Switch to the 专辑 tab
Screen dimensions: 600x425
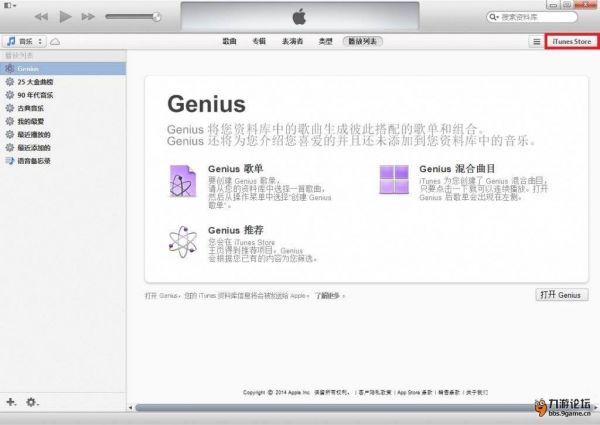point(258,42)
